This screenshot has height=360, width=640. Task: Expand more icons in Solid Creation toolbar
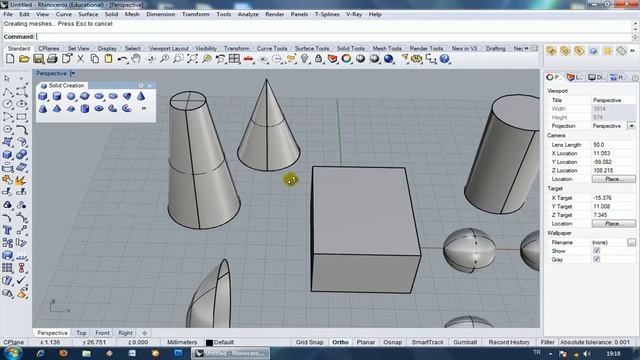[144, 109]
